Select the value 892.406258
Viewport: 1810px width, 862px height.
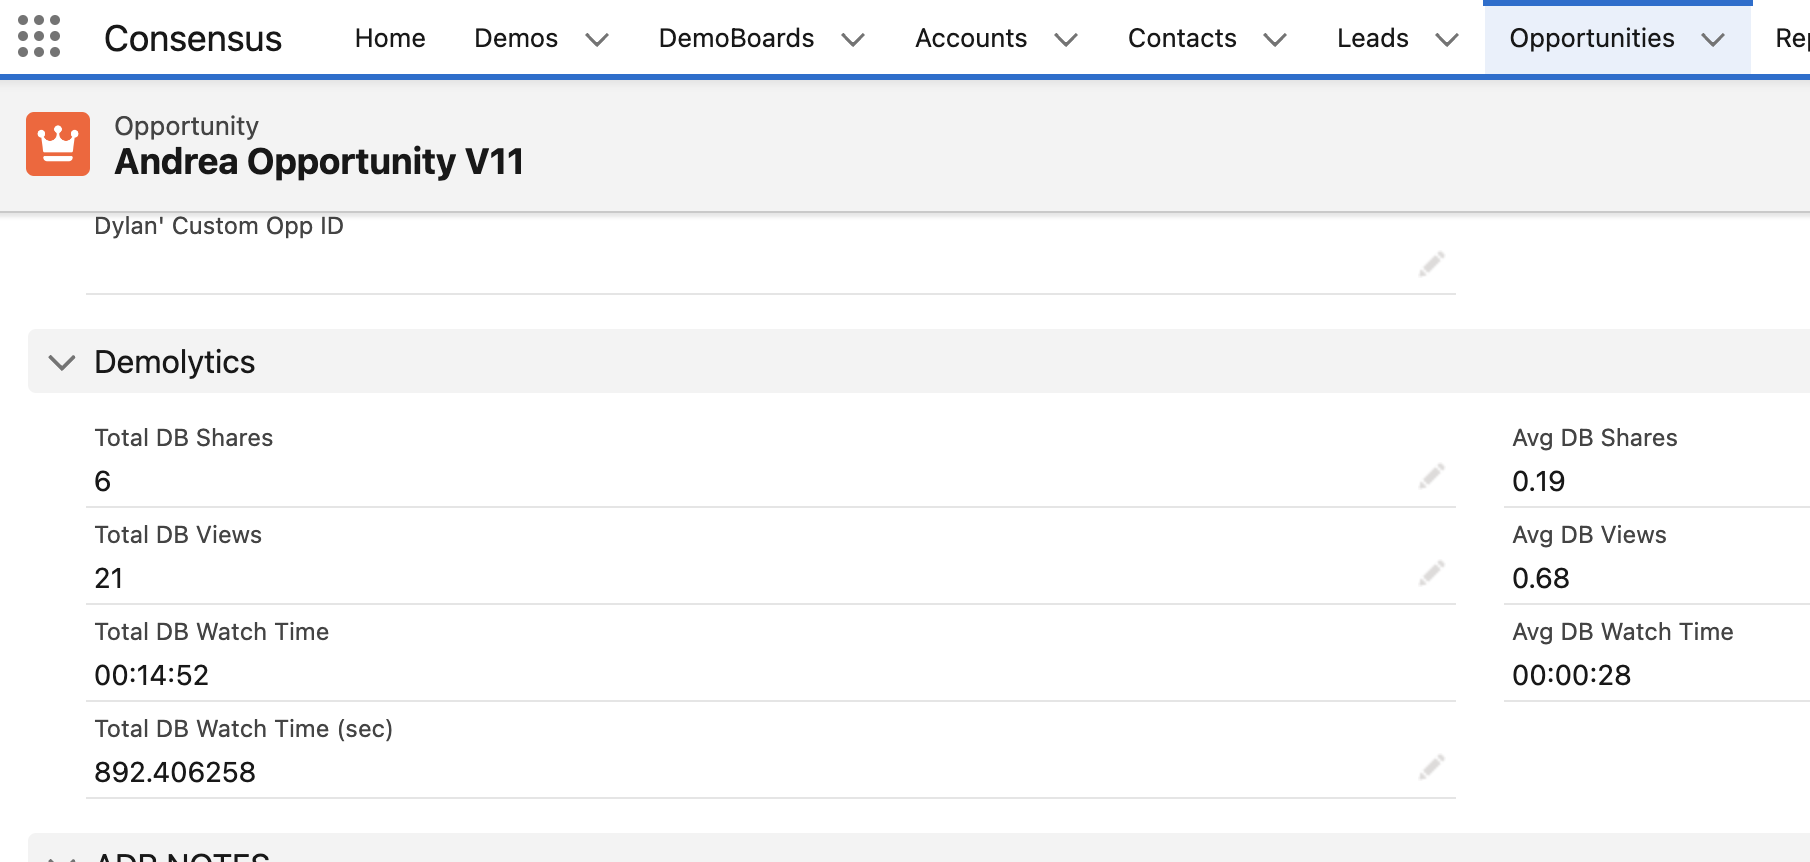tap(175, 772)
